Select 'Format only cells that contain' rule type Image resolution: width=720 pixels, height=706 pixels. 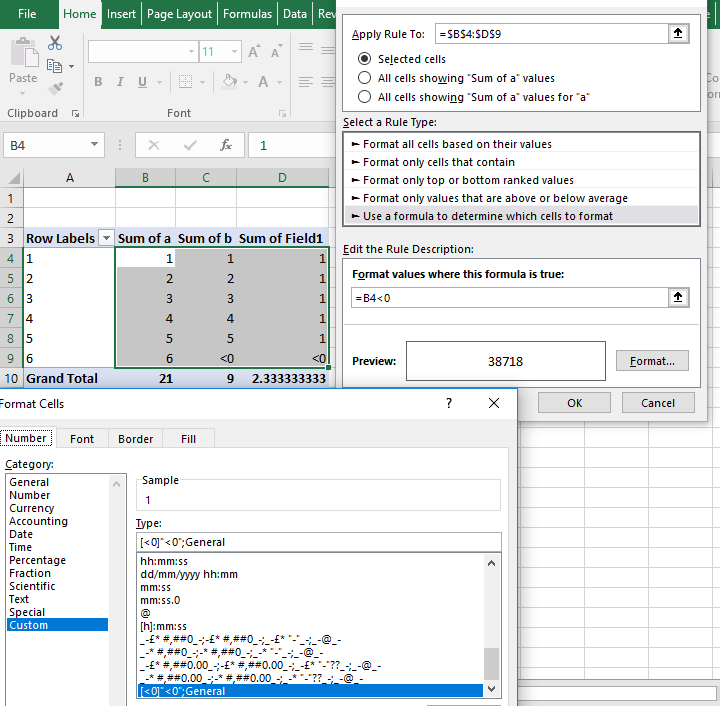521,162
